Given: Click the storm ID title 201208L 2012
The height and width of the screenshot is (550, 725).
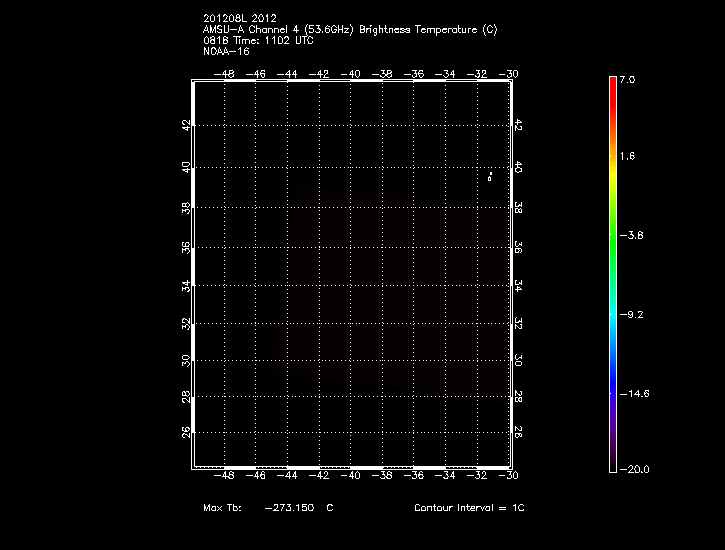Looking at the screenshot, I should pyautogui.click(x=240, y=18).
